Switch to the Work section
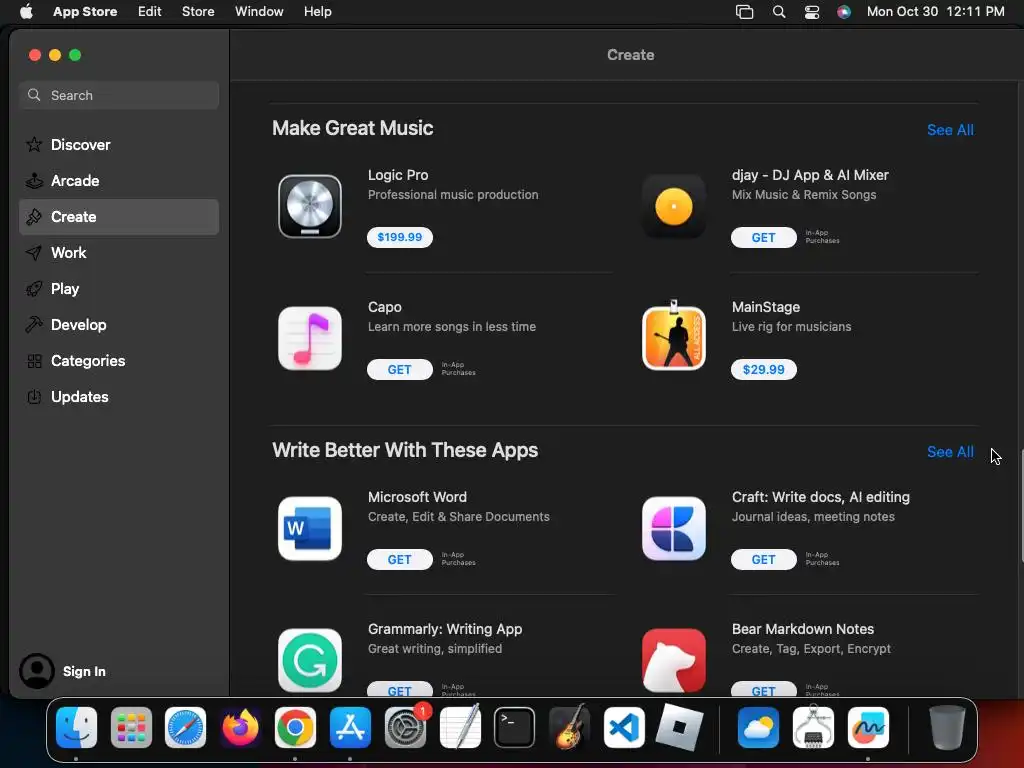1024x768 pixels. coord(119,253)
